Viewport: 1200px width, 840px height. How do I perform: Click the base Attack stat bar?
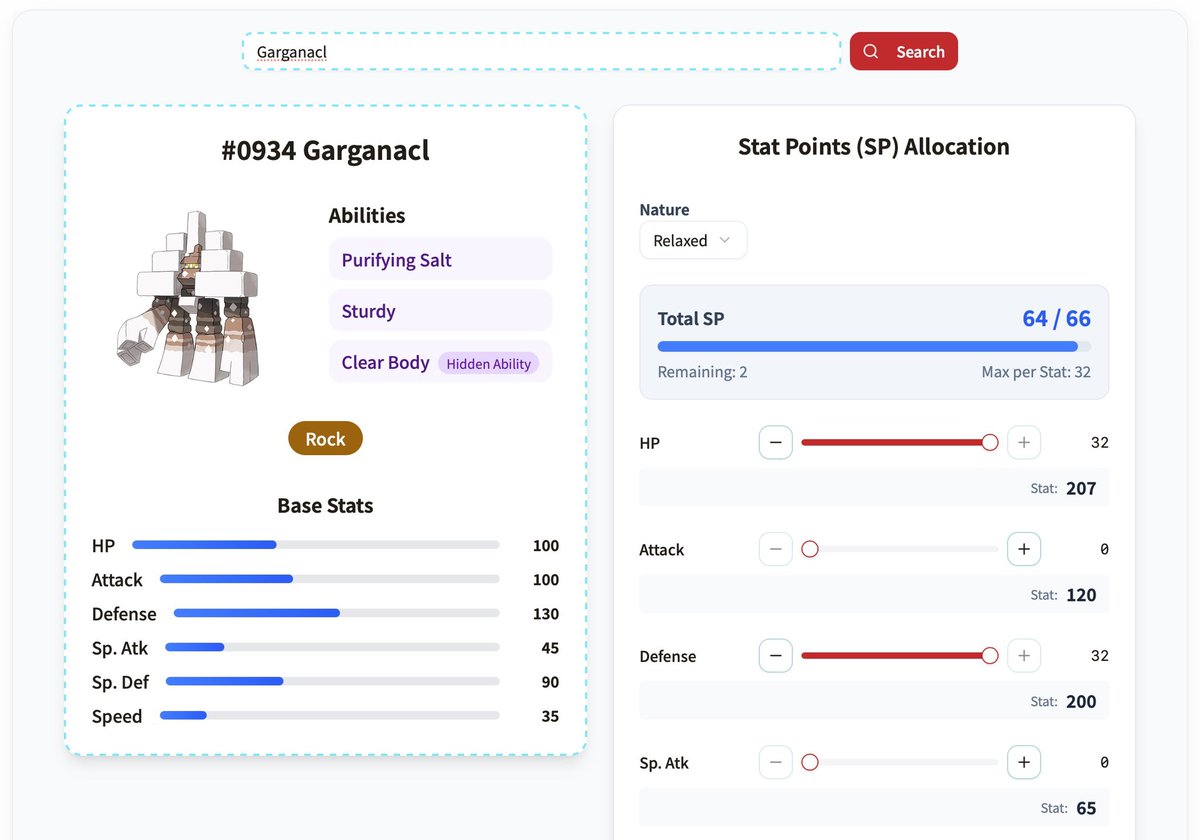point(330,579)
